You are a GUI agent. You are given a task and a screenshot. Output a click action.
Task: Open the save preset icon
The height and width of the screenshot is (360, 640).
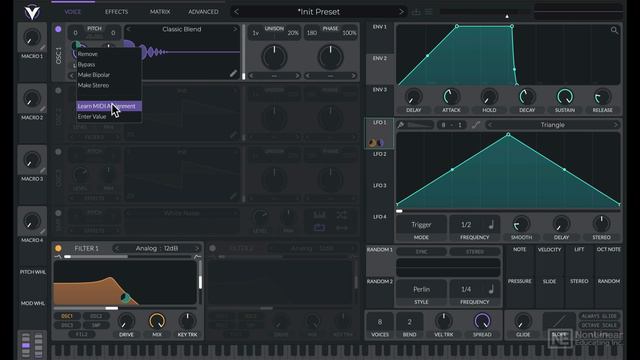[x=416, y=12]
